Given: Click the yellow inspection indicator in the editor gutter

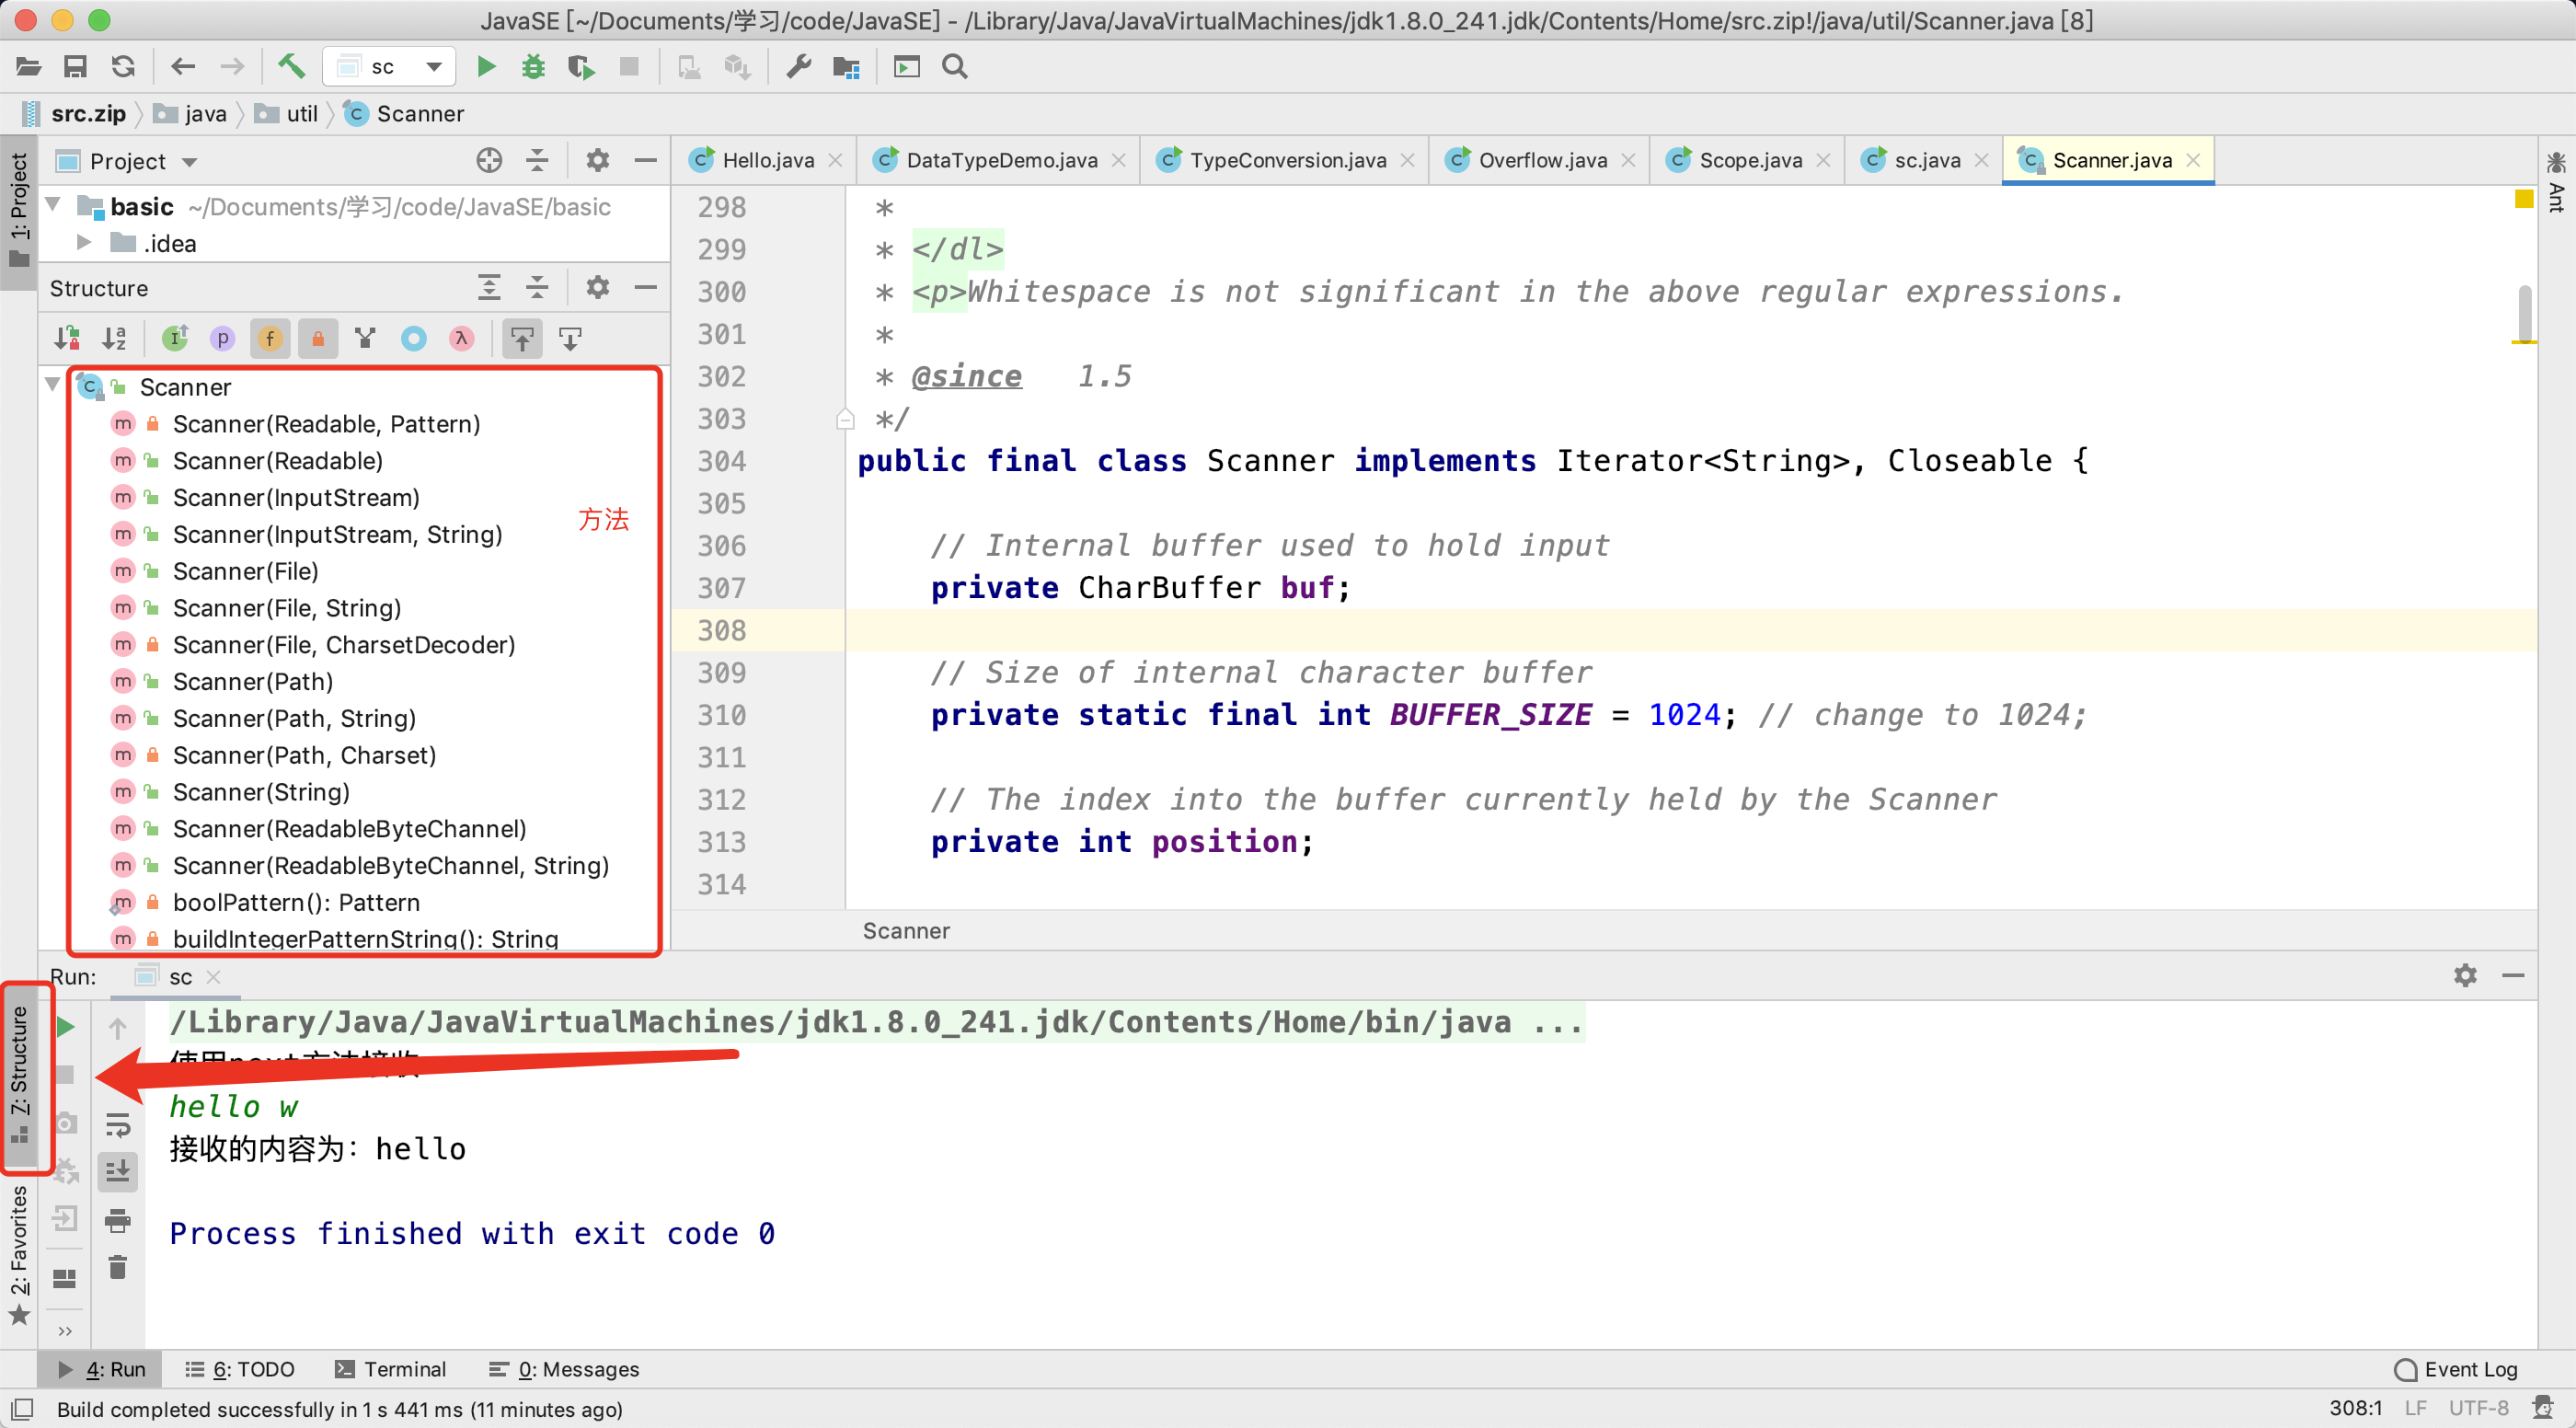Looking at the screenshot, I should 2523,199.
